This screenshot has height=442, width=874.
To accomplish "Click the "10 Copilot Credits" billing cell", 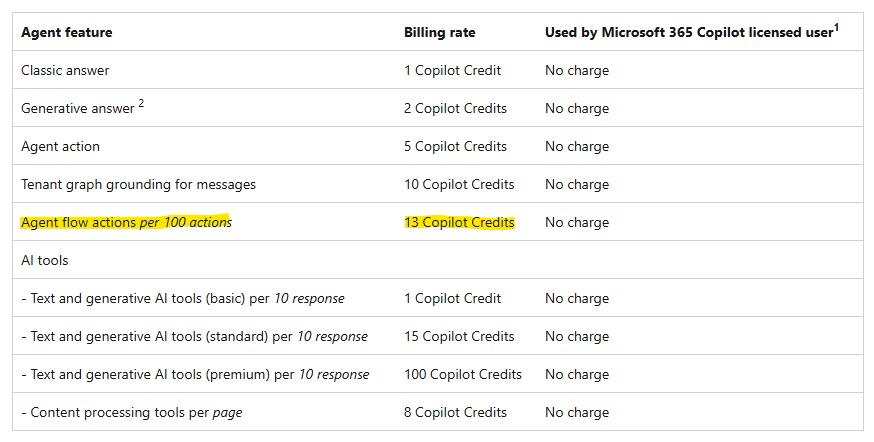I will pos(459,185).
